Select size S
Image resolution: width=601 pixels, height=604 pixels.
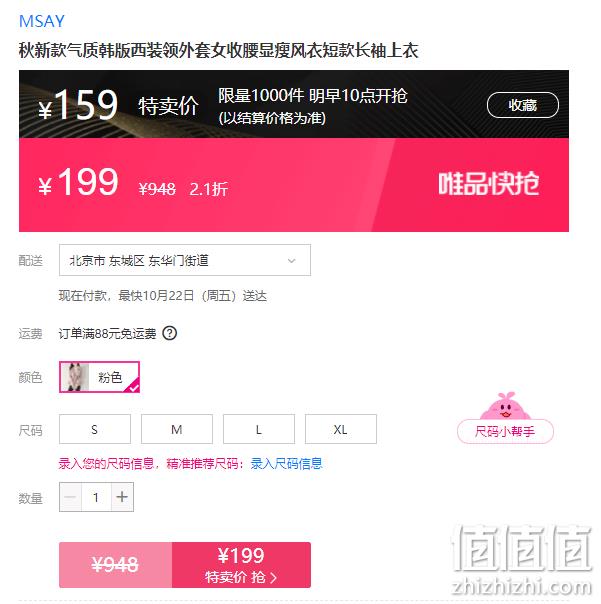(x=95, y=429)
